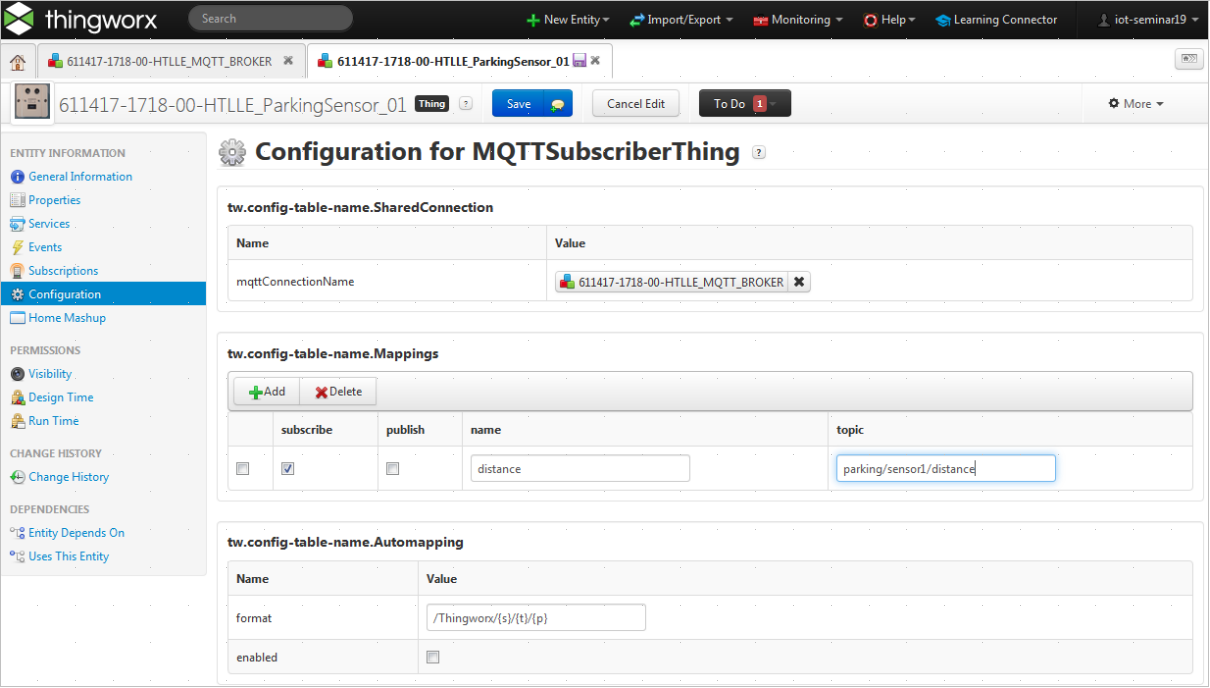The height and width of the screenshot is (688, 1210).
Task: Click Cancel Edit button
Action: coord(636,104)
